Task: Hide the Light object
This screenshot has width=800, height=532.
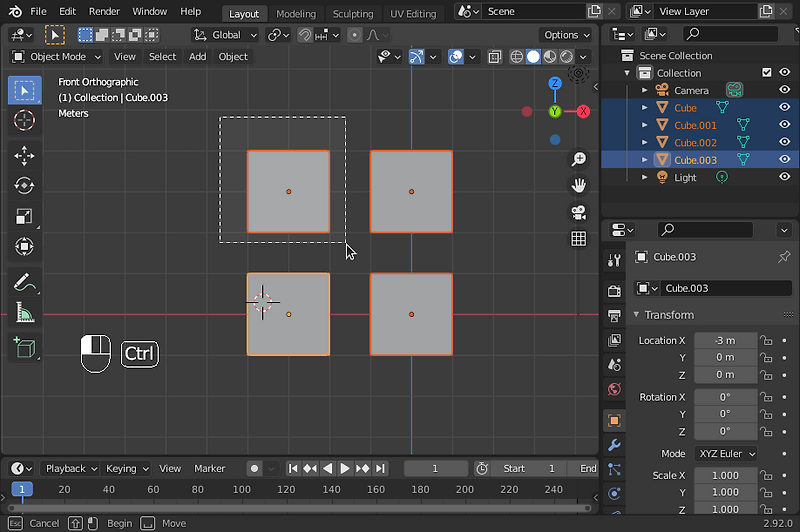Action: pos(784,177)
